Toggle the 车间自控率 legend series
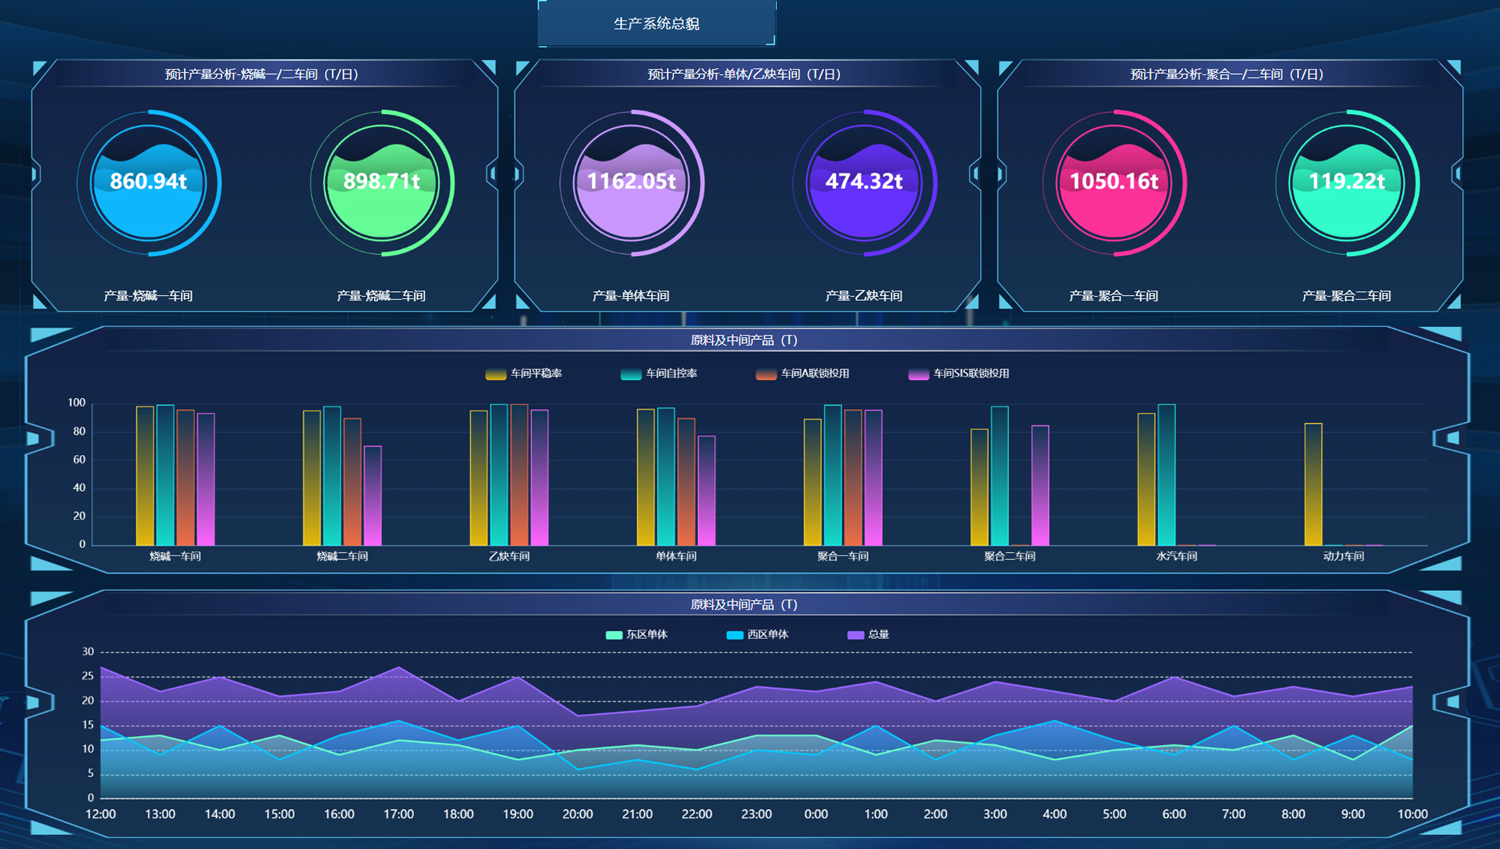1500x849 pixels. 658,373
